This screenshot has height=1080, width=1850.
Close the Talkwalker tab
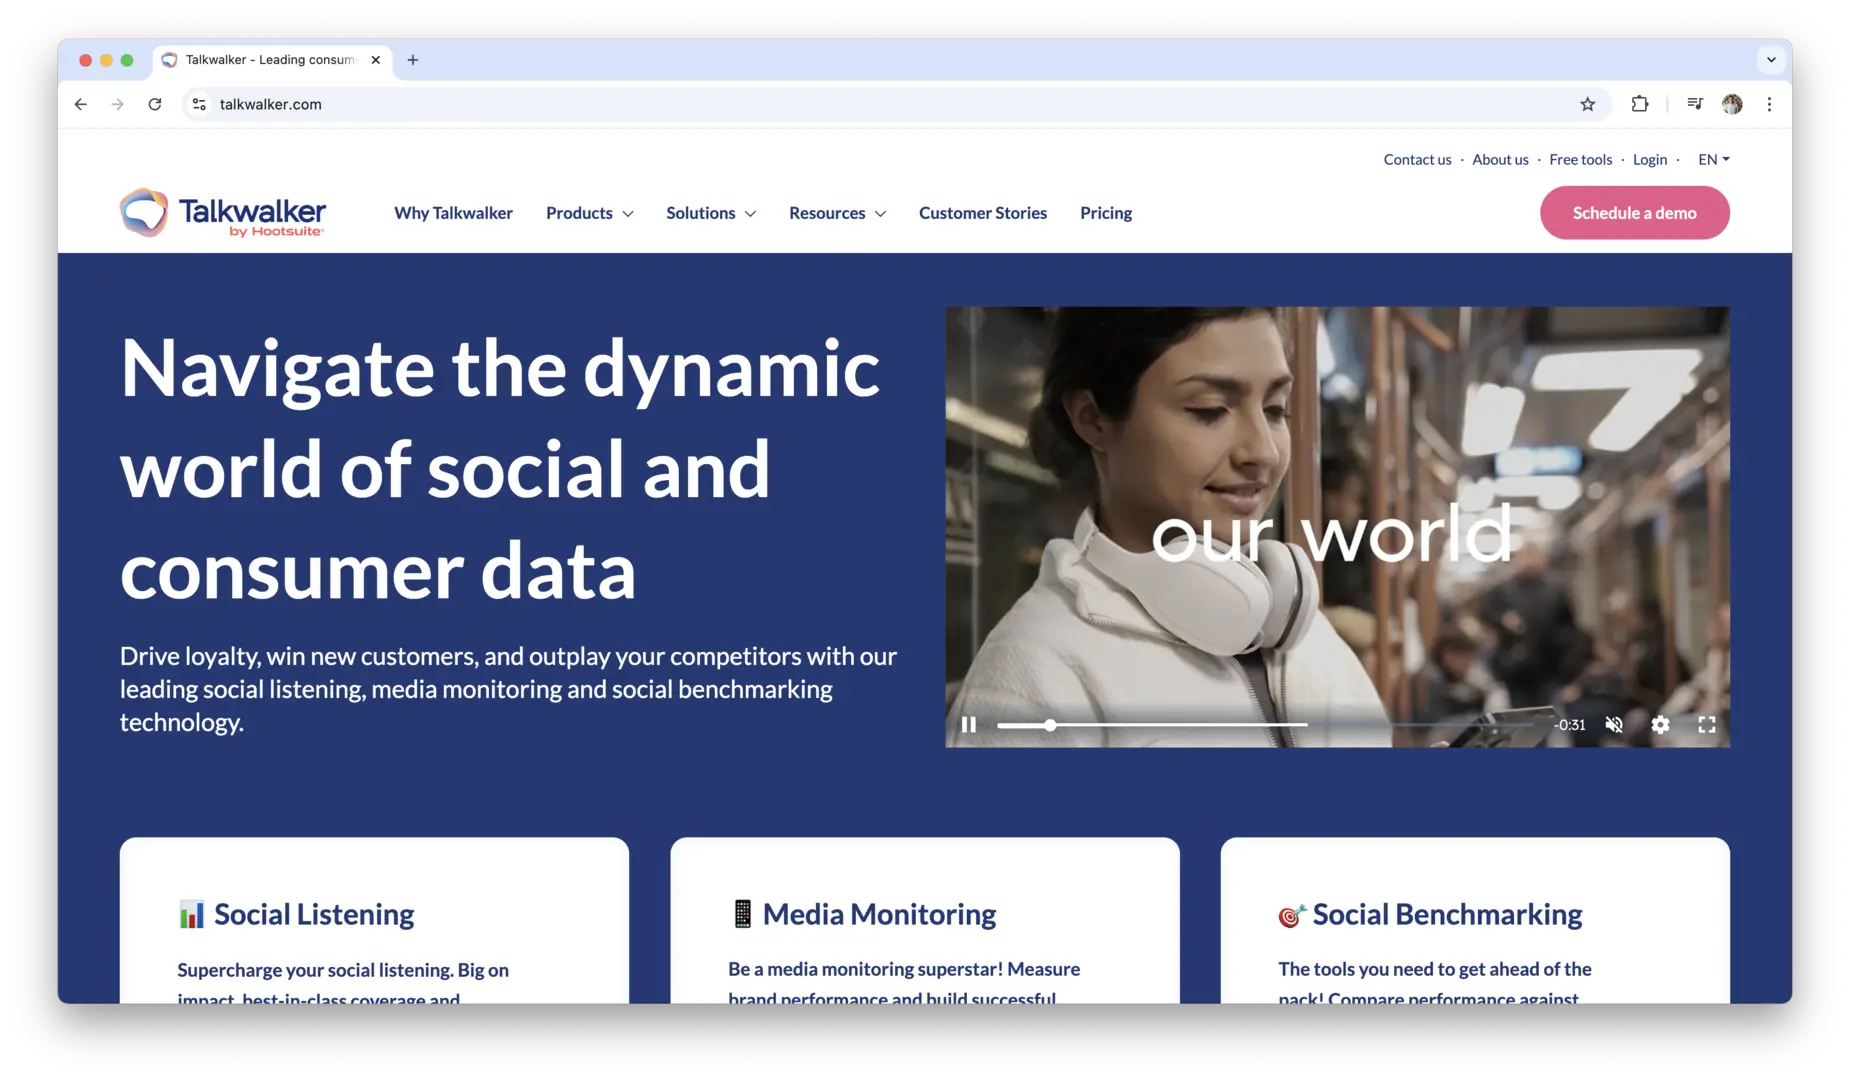376,60
